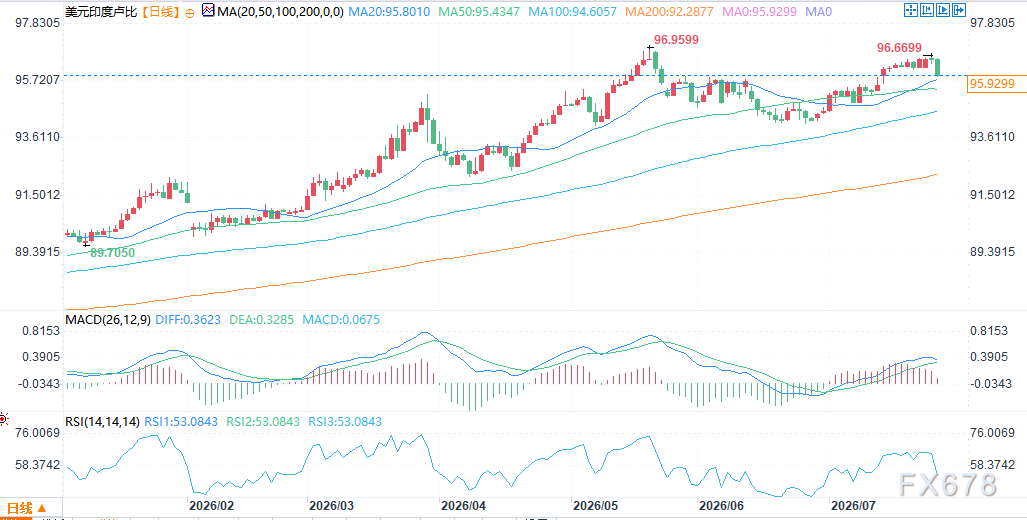Click the DEA:0.3285 readout
1027x520 pixels.
[x=261, y=320]
